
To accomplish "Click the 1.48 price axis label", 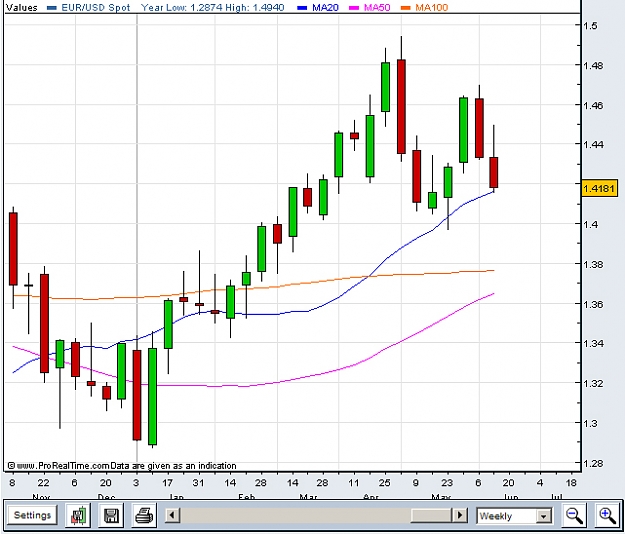I will (x=593, y=65).
